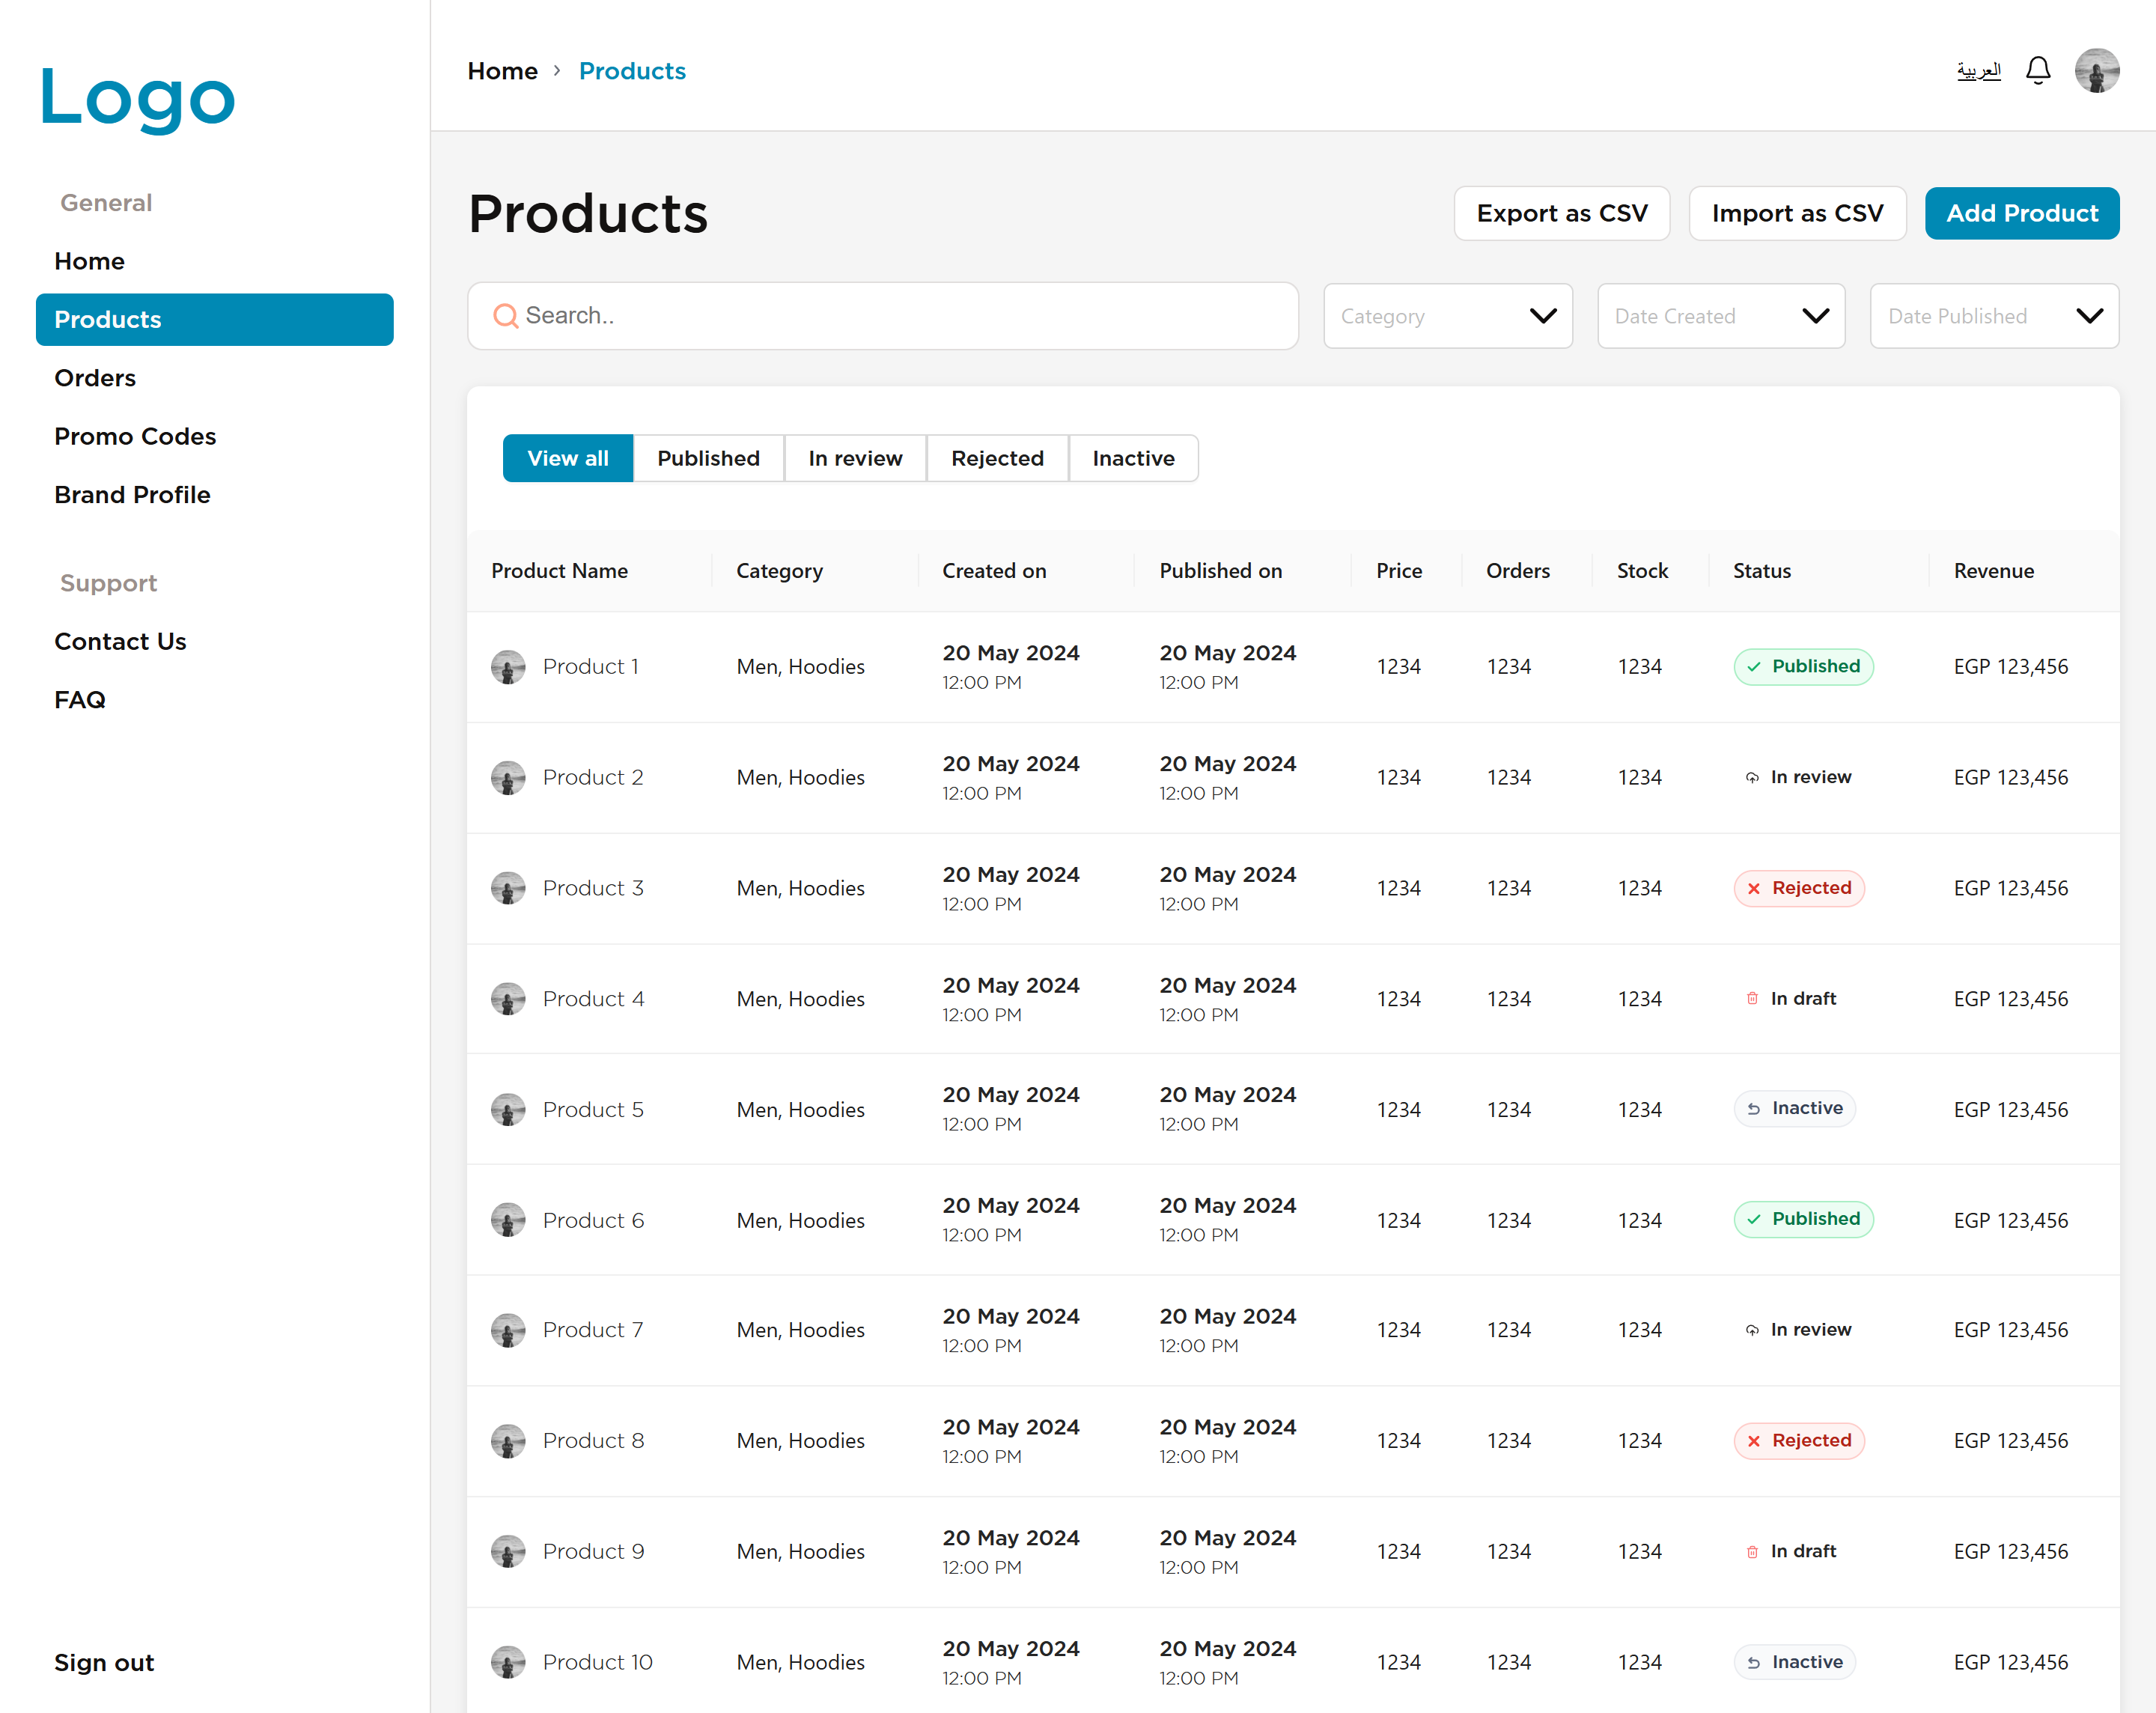
Task: Click the Add Product button
Action: point(2021,213)
